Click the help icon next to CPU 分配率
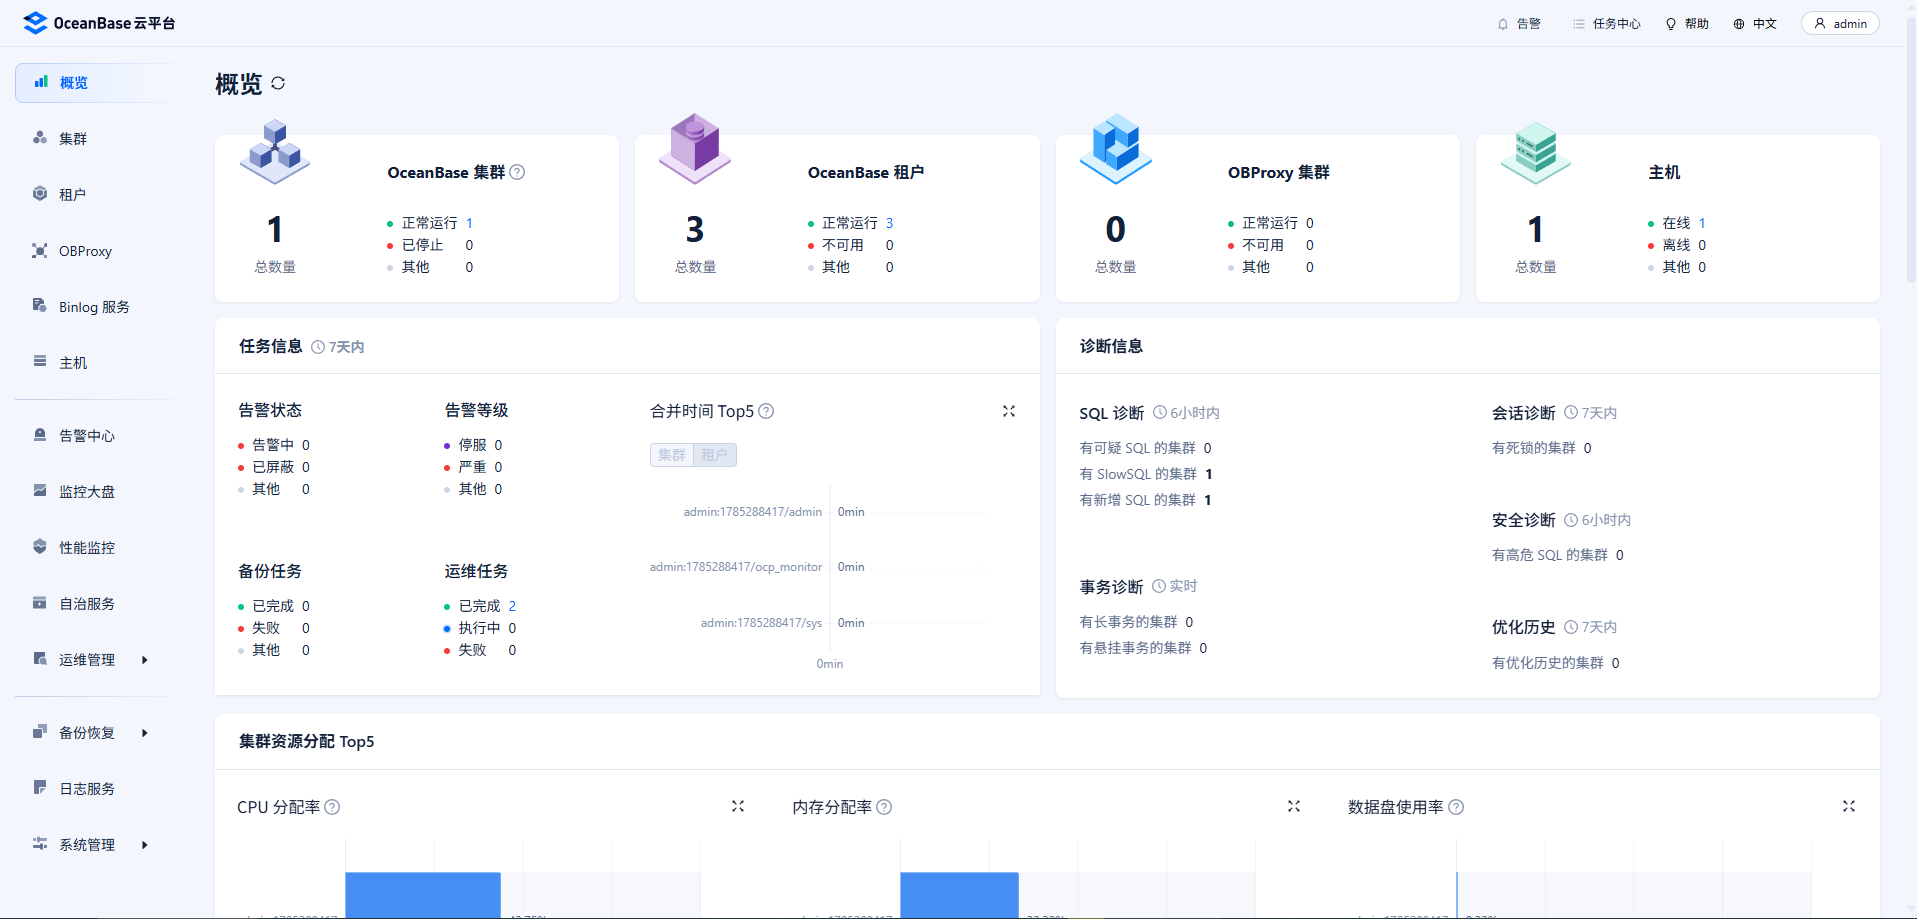 point(332,807)
